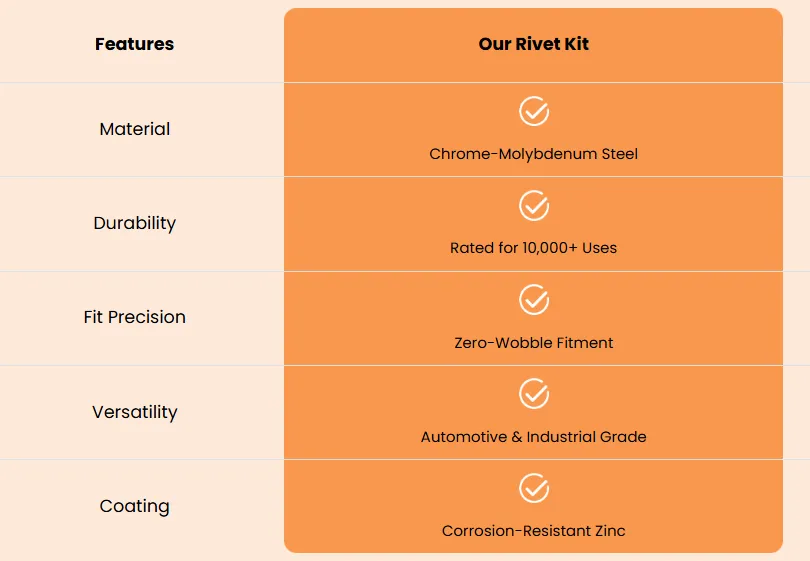Select the Zero-Wobble Fitment text
Screen dimensions: 810x561
534,342
